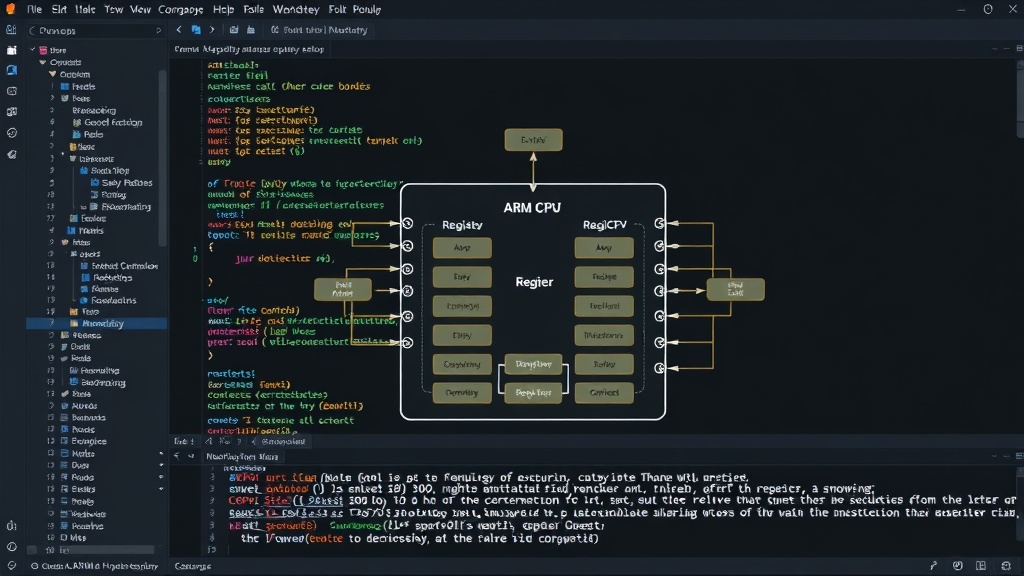Select the bottom panel tab above the output
Screen dimensions: 1024x576
pos(242,456)
